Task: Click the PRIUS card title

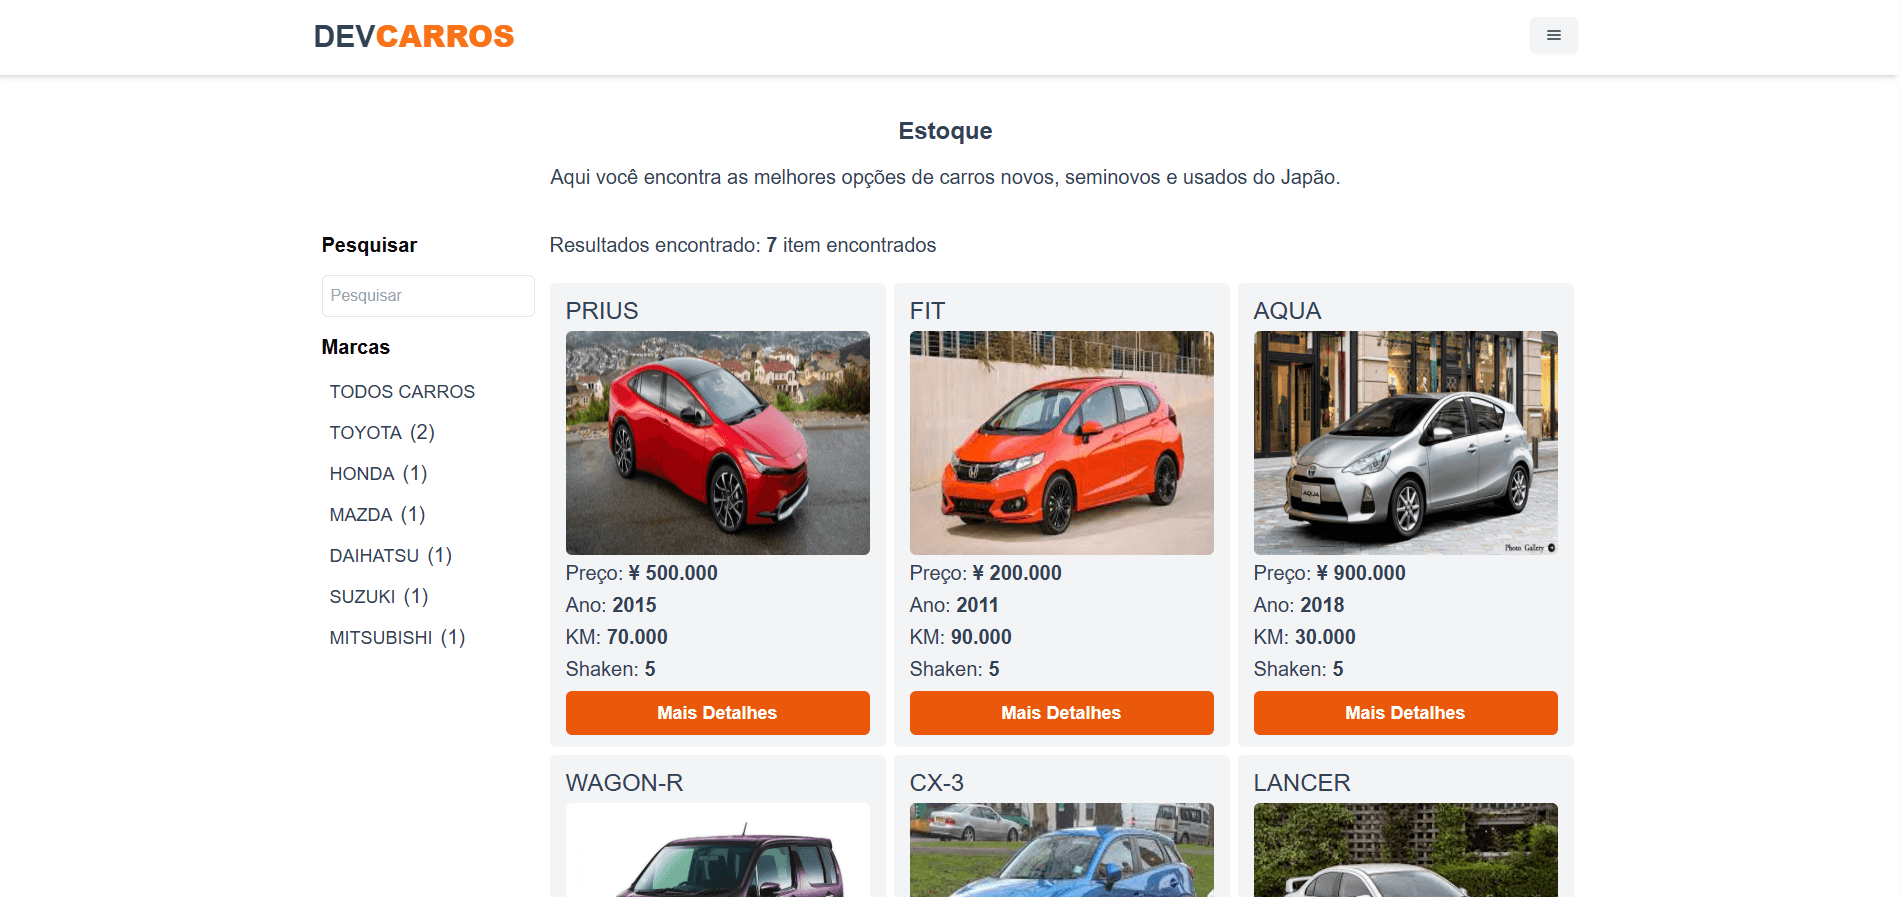Action: (602, 311)
